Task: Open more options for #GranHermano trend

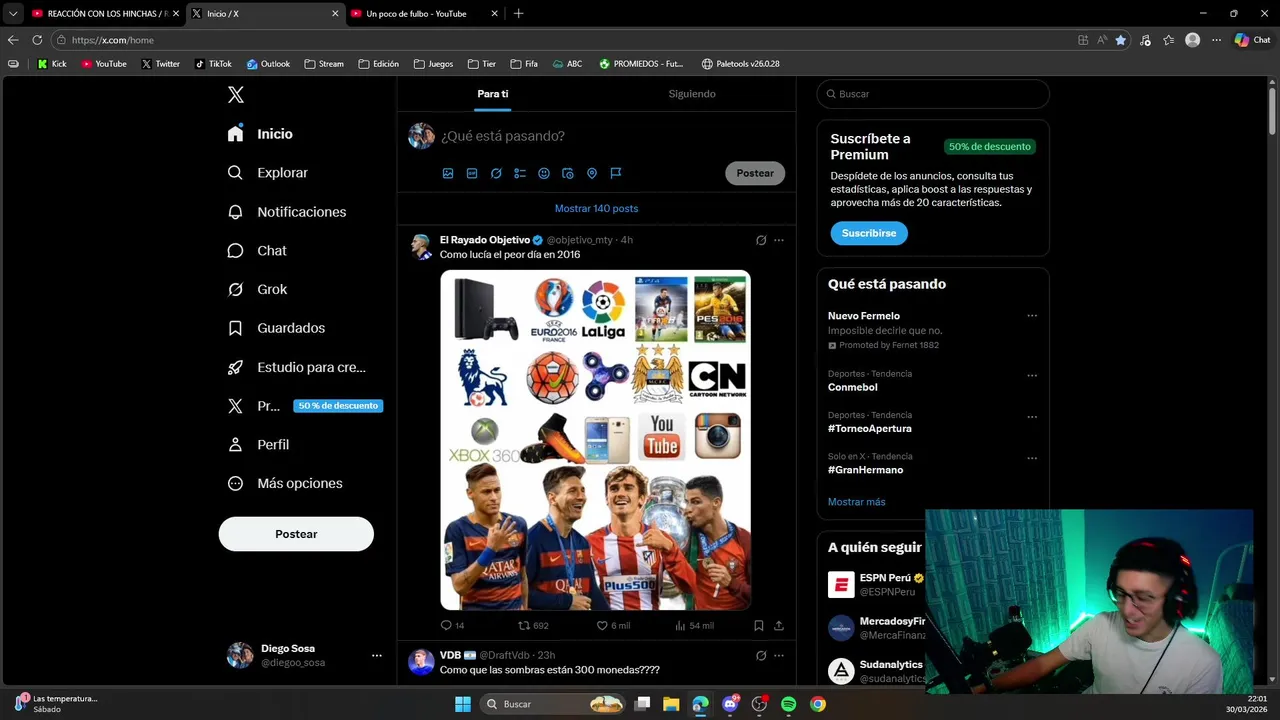Action: [x=1032, y=458]
